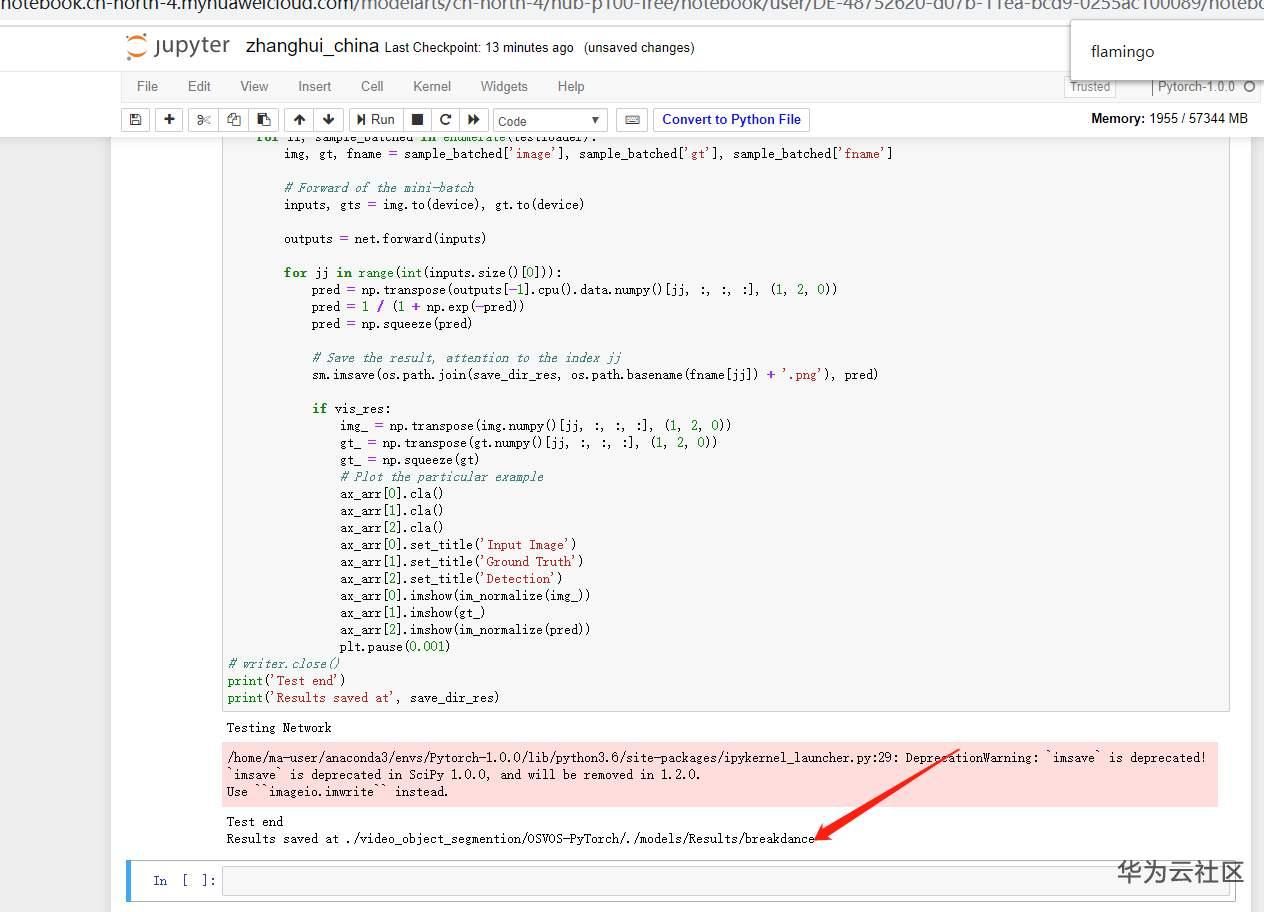1264x912 pixels.
Task: Open the Edit menu
Action: (x=199, y=86)
